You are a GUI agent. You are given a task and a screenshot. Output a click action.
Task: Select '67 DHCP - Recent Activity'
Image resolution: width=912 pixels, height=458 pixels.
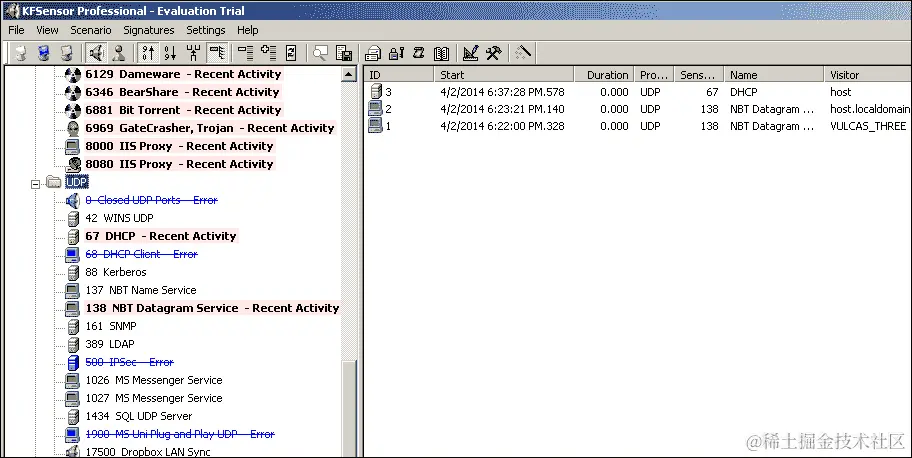click(x=161, y=236)
